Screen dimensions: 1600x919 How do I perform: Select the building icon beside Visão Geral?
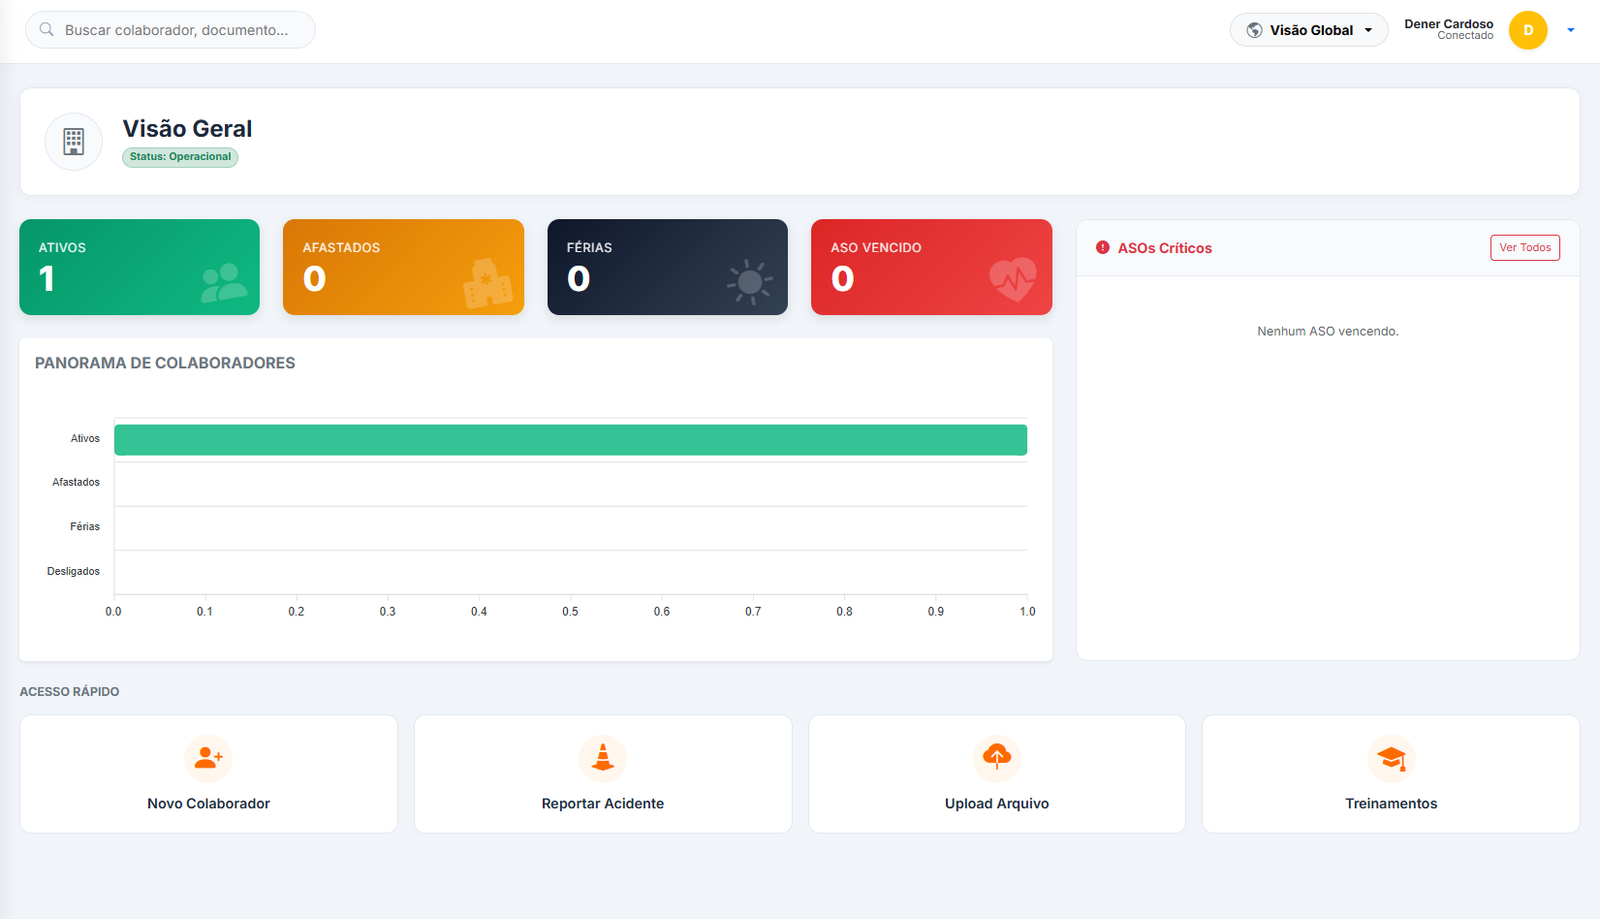73,141
